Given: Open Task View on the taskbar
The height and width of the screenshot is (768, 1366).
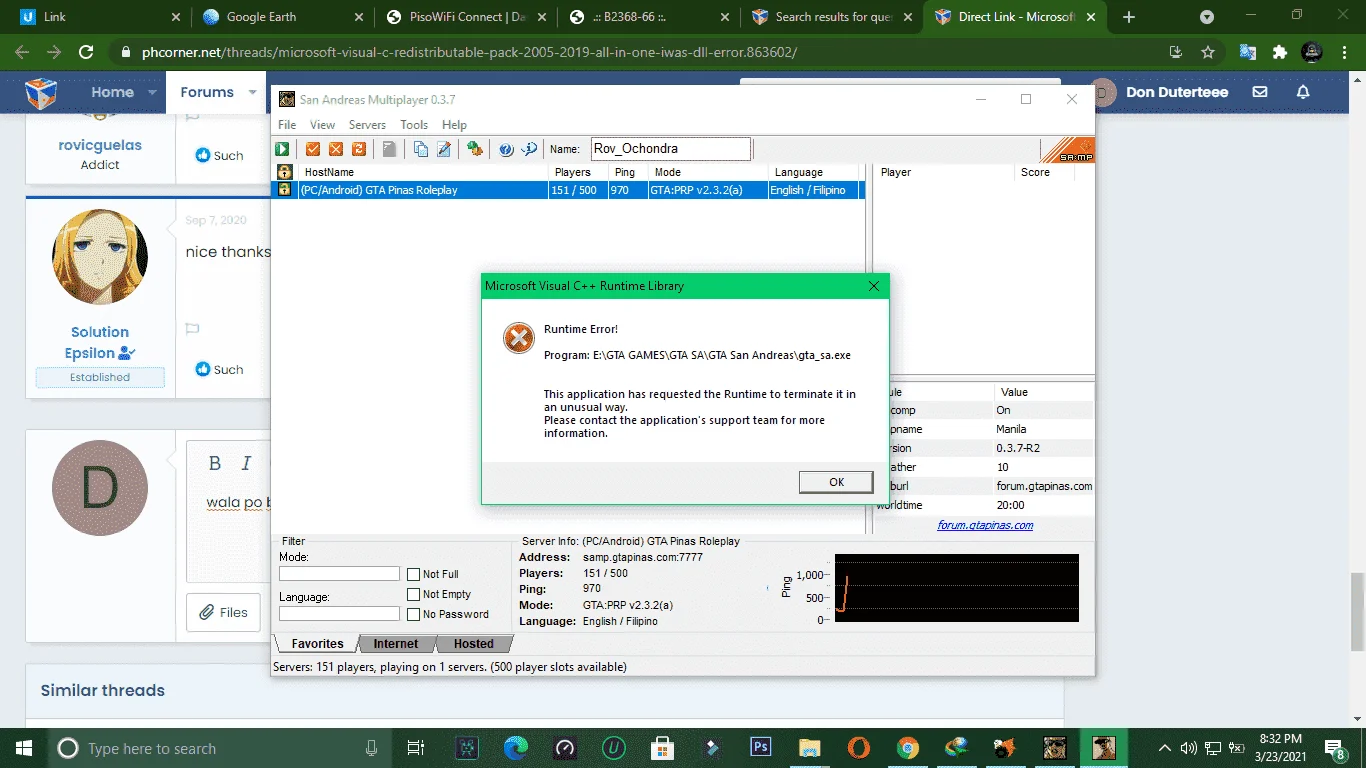Looking at the screenshot, I should coord(416,747).
